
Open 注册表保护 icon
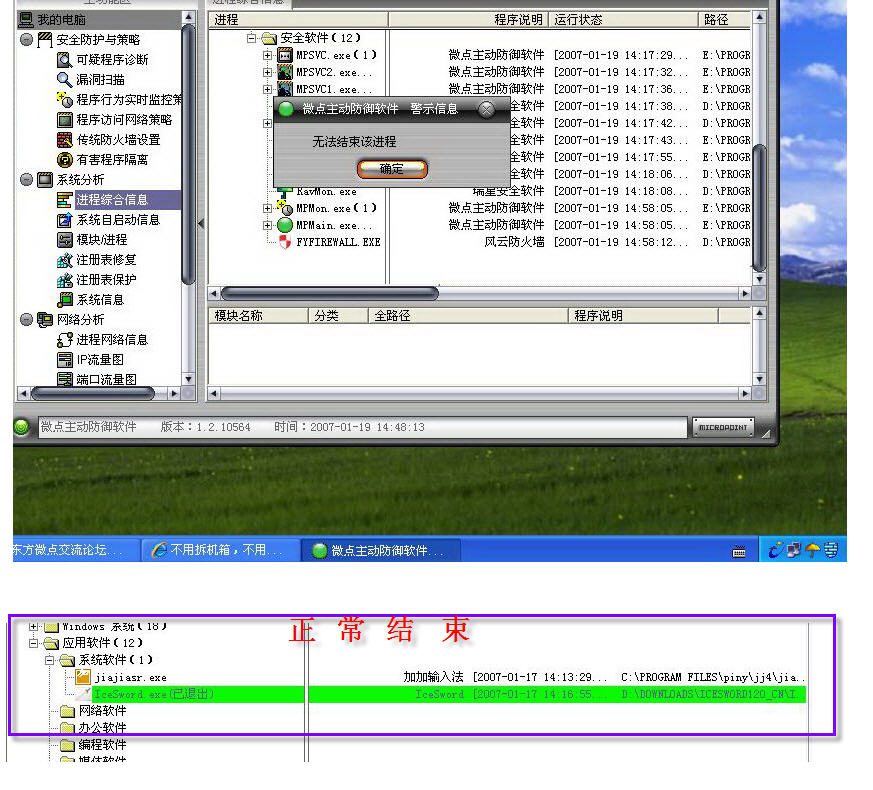pyautogui.click(x=65, y=280)
